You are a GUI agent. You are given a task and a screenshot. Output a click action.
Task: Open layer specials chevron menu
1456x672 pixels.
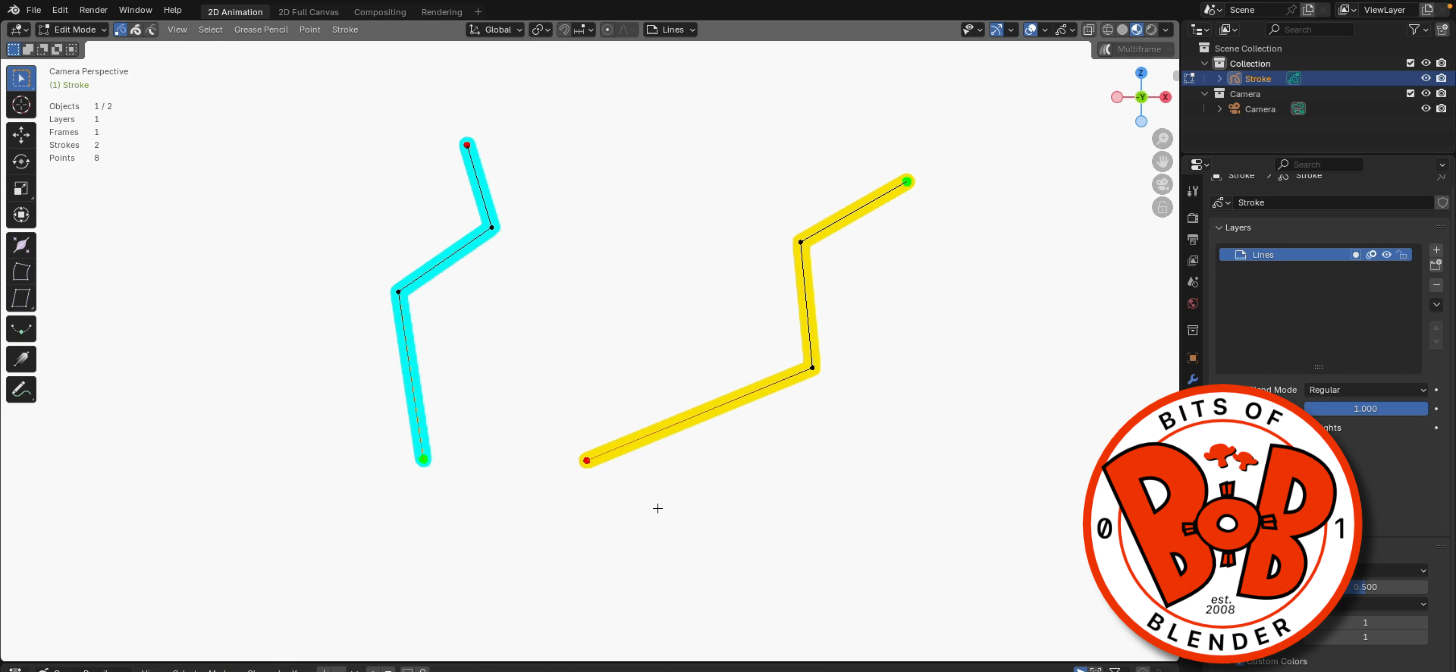pyautogui.click(x=1436, y=304)
